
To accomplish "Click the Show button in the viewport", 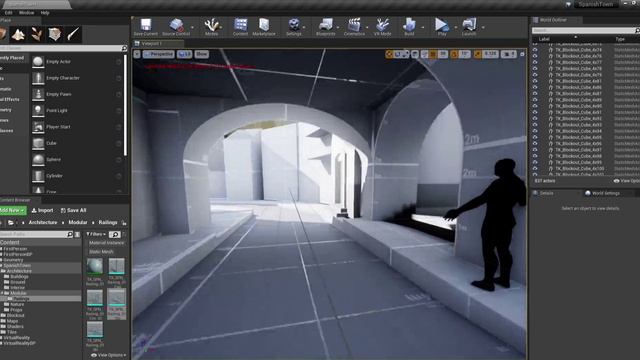I will click(202, 54).
